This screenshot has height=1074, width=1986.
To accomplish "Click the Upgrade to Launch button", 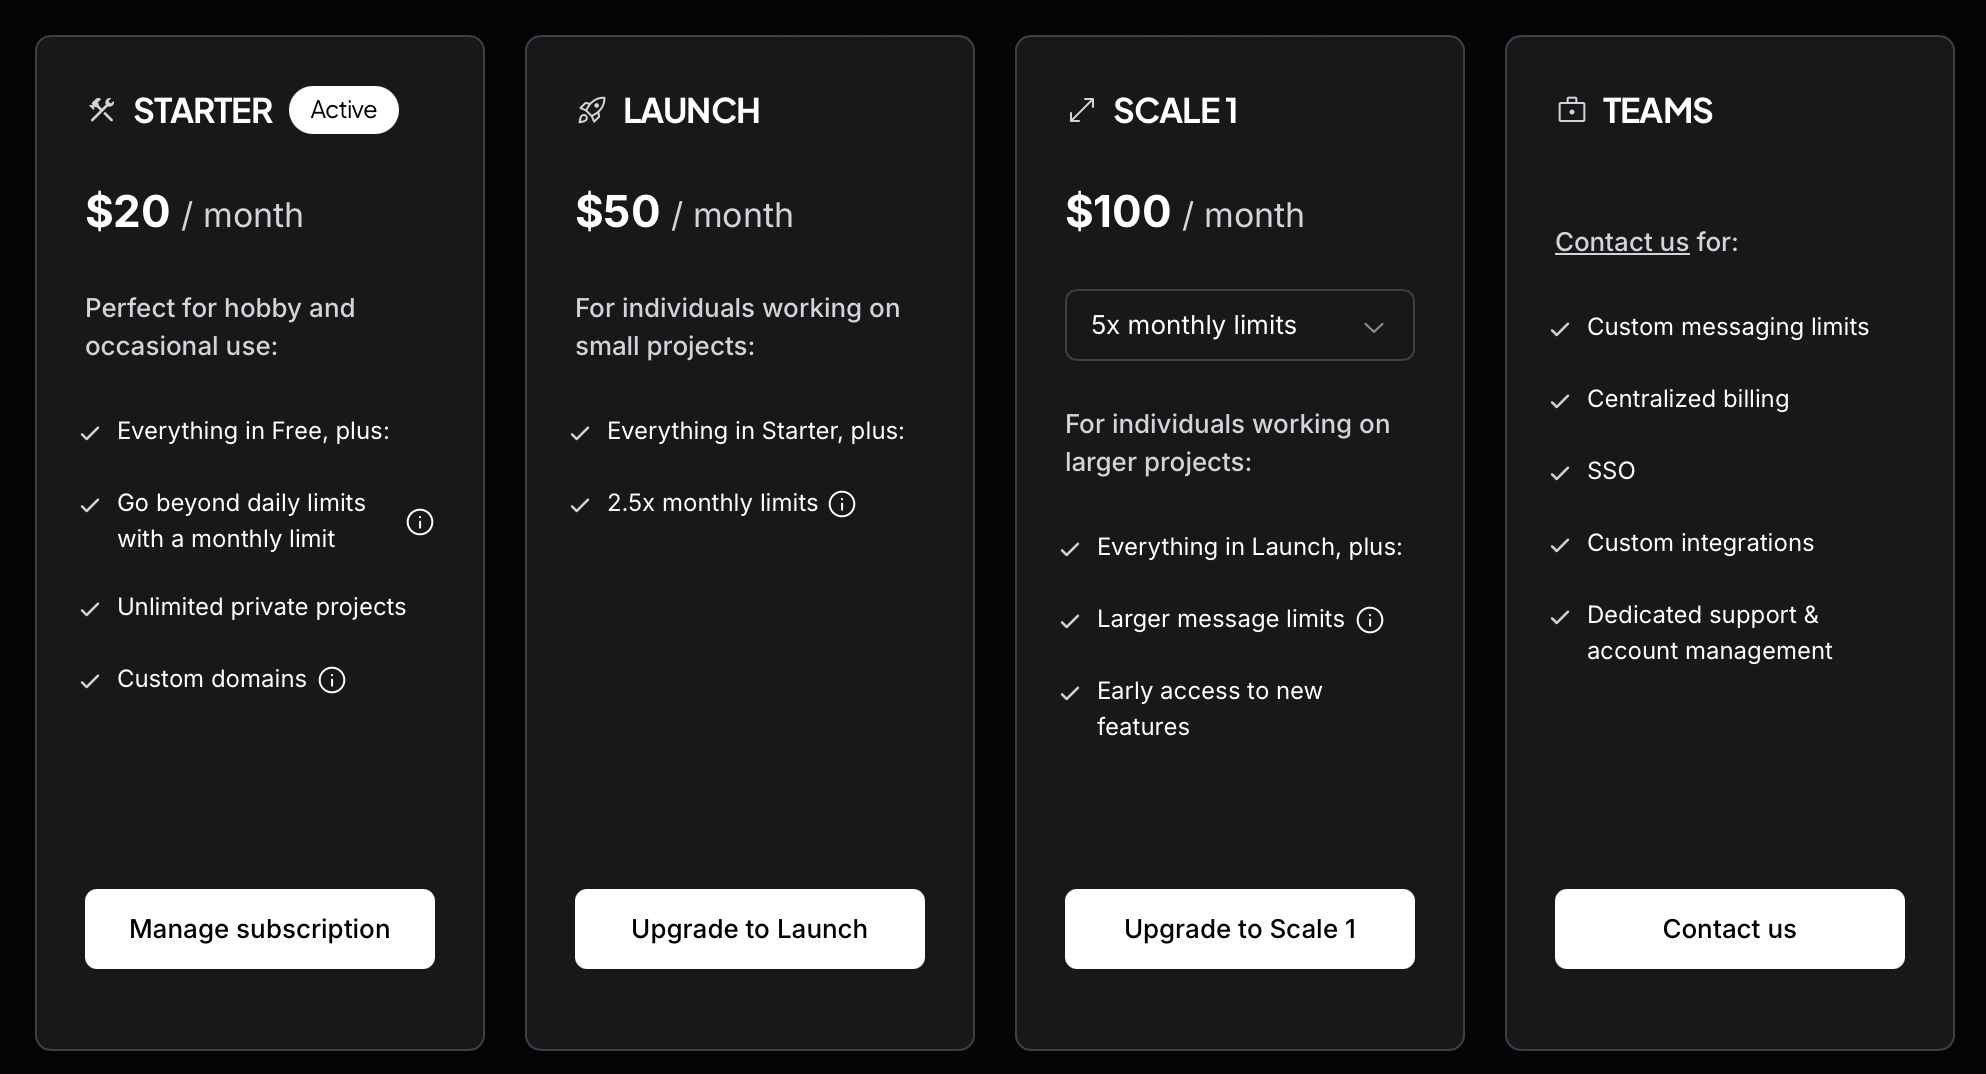I will pyautogui.click(x=750, y=929).
